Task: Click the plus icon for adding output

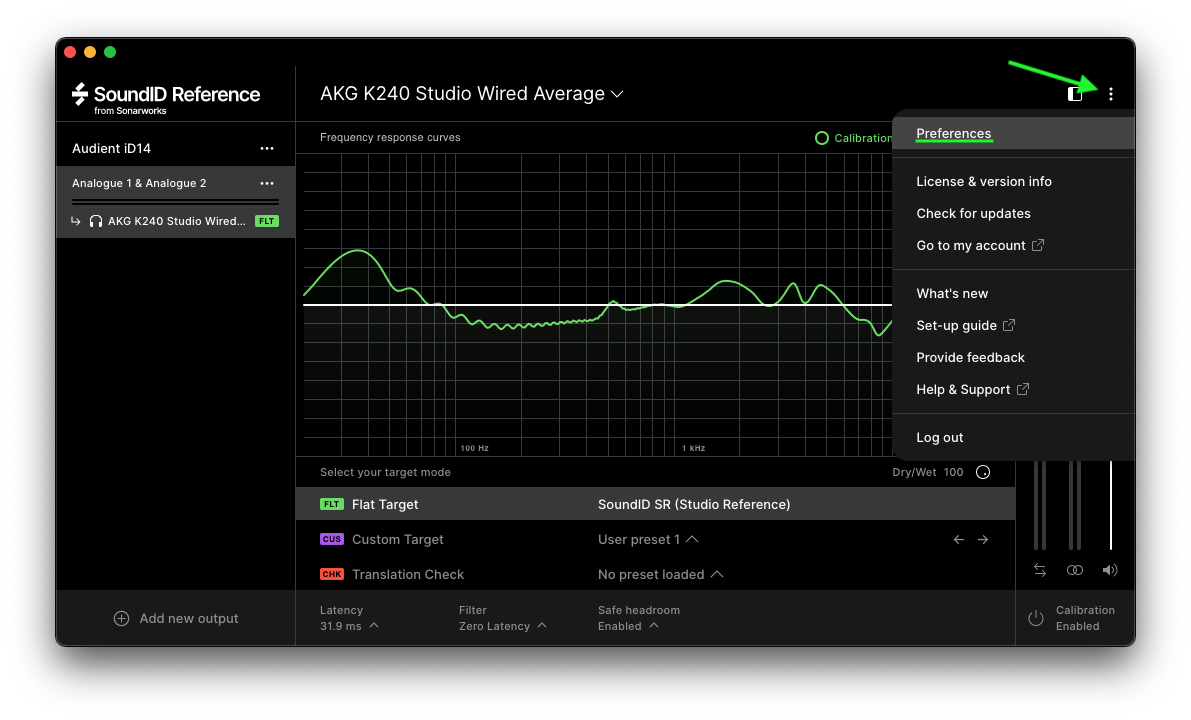Action: pyautogui.click(x=122, y=618)
